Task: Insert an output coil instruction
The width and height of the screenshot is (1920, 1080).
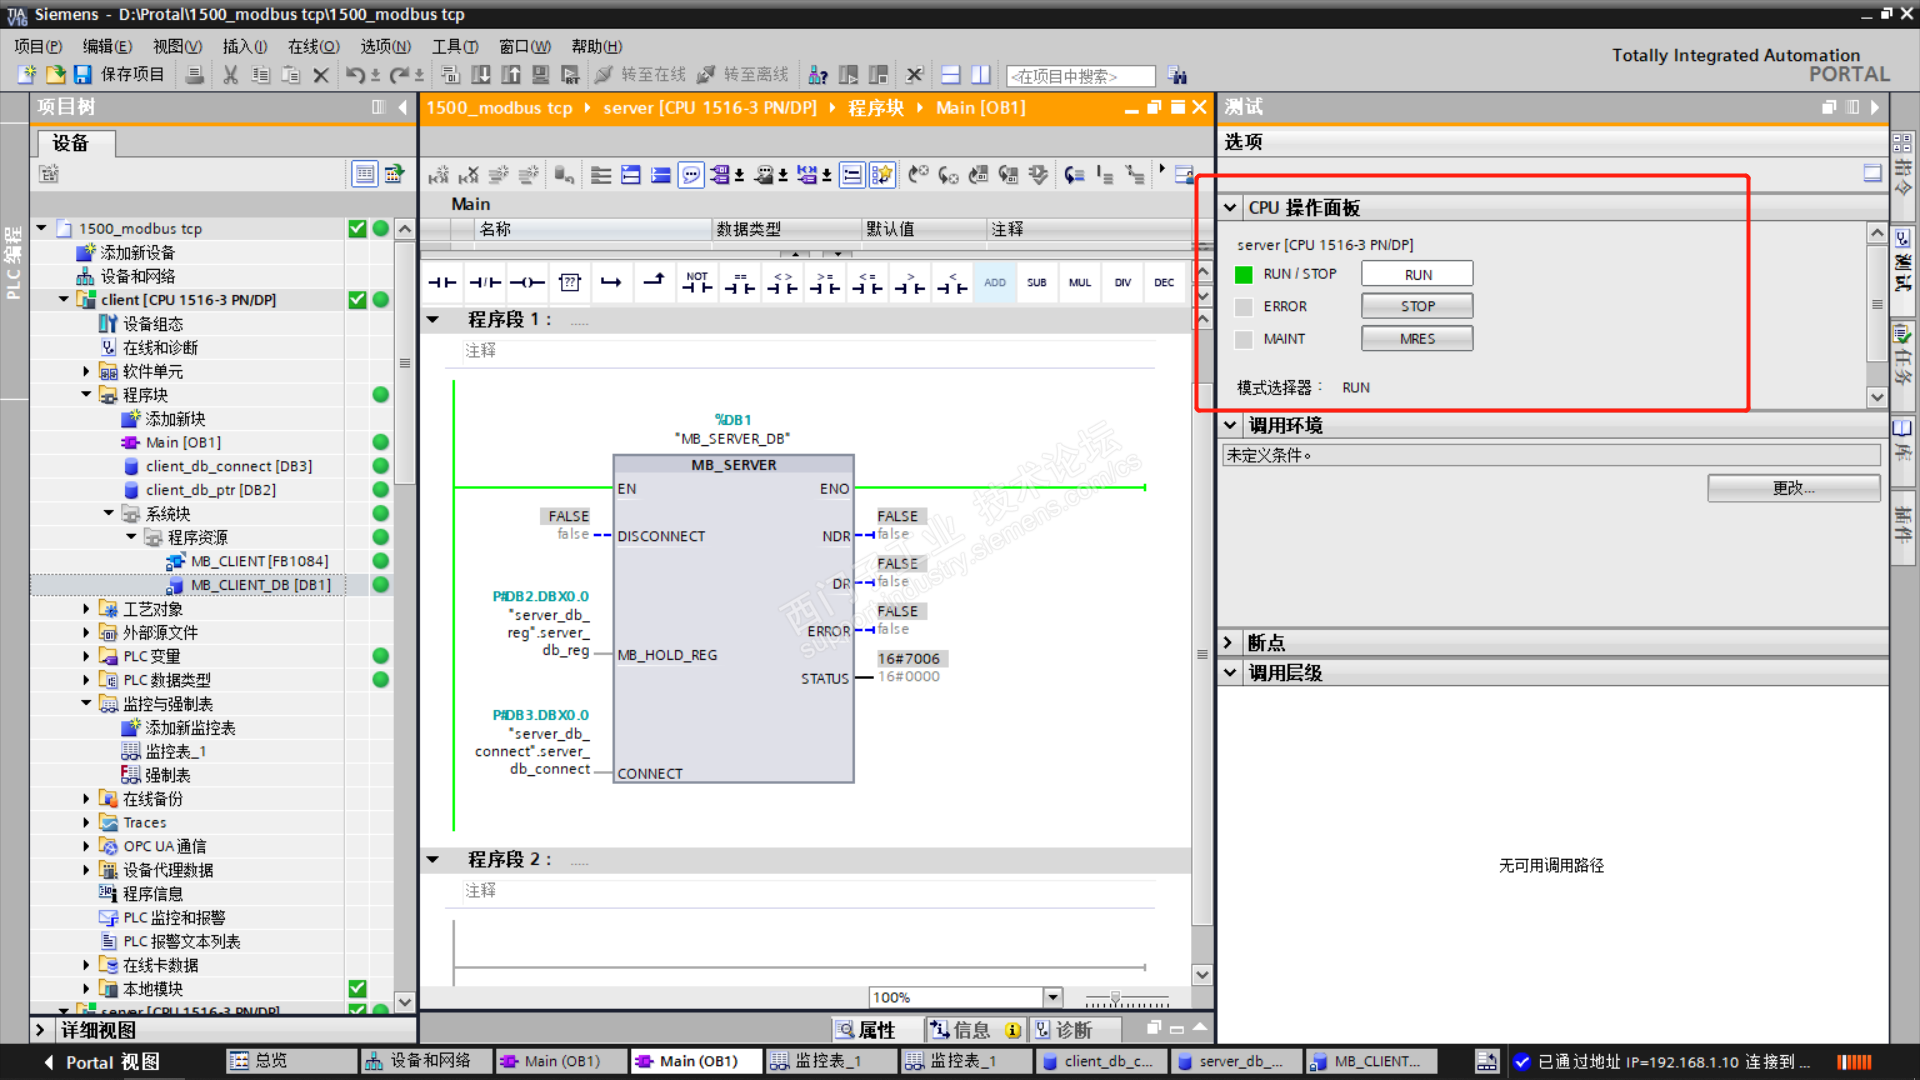Action: 527,283
